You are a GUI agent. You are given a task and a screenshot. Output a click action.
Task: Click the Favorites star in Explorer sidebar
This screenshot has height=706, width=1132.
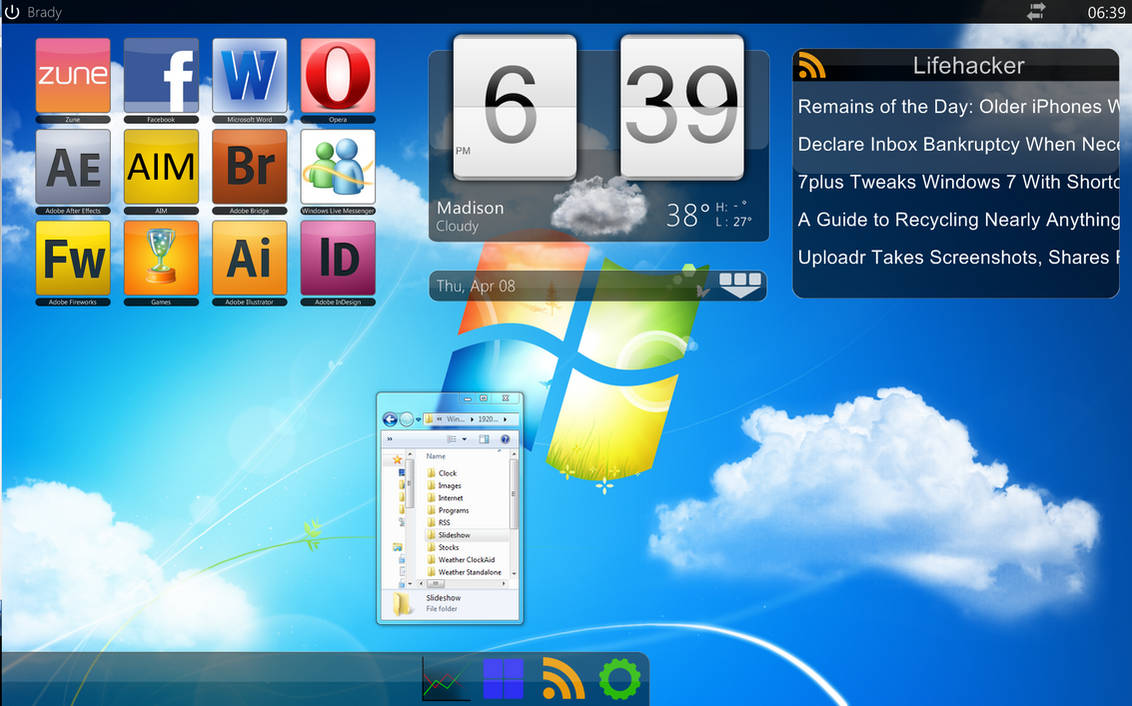point(397,460)
